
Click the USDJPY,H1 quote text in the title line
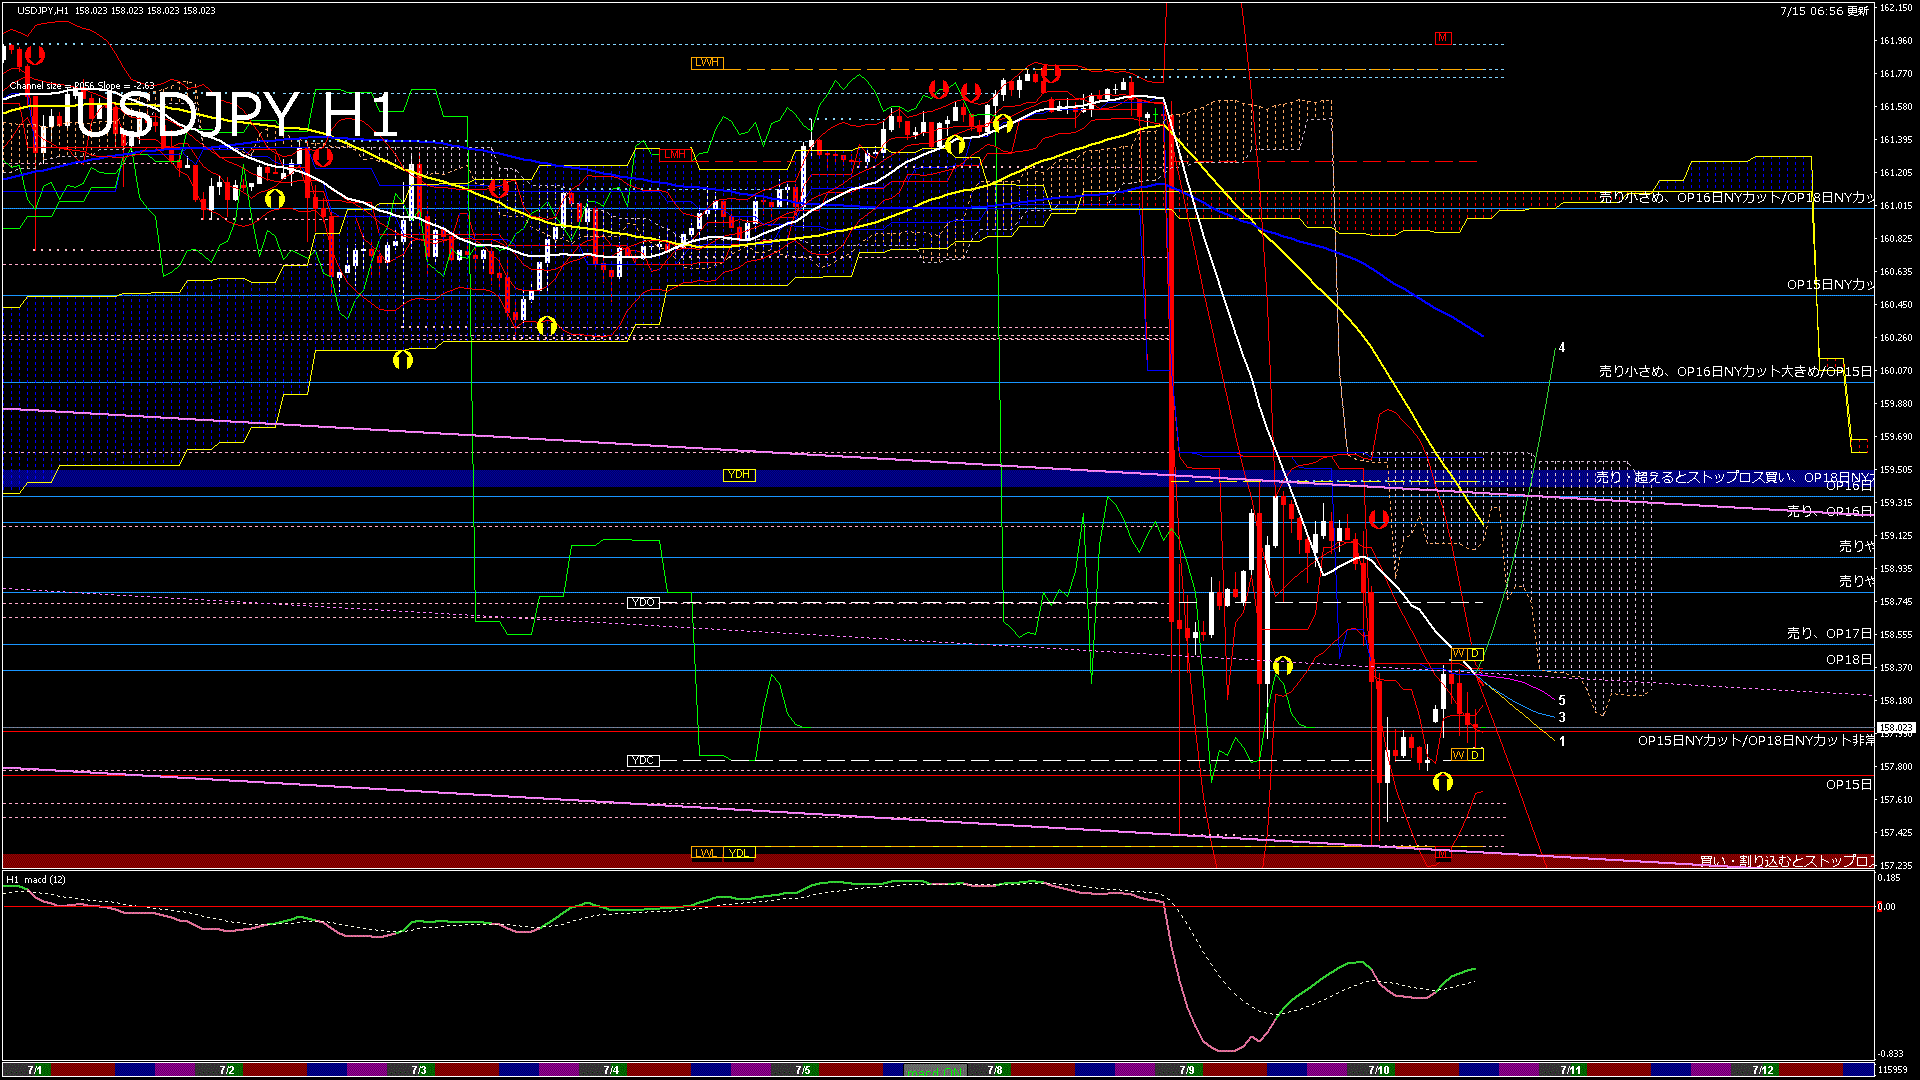coord(116,11)
